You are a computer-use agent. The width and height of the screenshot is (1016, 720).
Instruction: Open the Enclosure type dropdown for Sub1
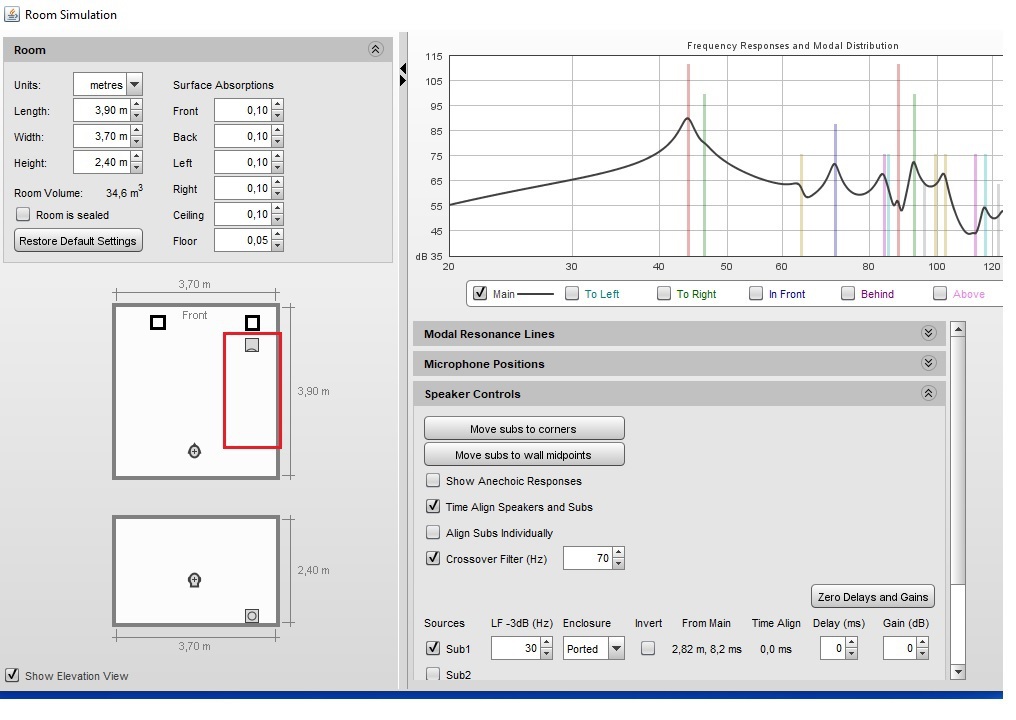tap(616, 649)
